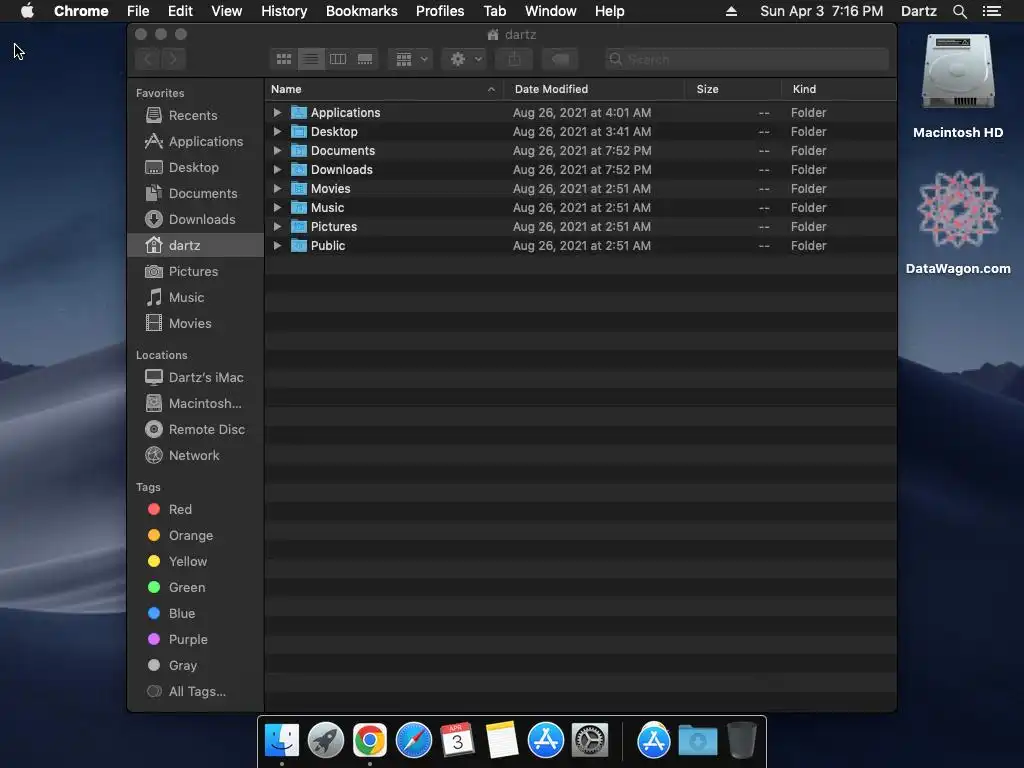This screenshot has height=768, width=1024.
Task: Select the Public folder row name
Action: pyautogui.click(x=328, y=246)
